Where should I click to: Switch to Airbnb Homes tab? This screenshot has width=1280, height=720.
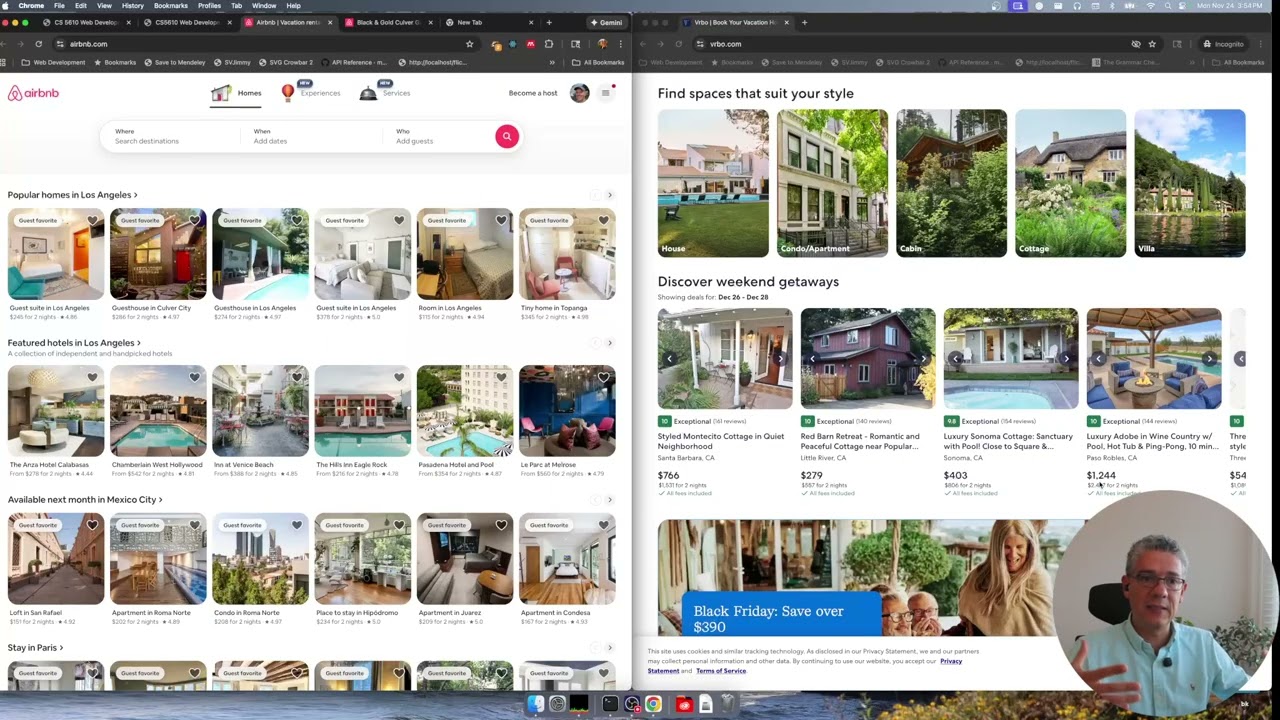(x=237, y=93)
